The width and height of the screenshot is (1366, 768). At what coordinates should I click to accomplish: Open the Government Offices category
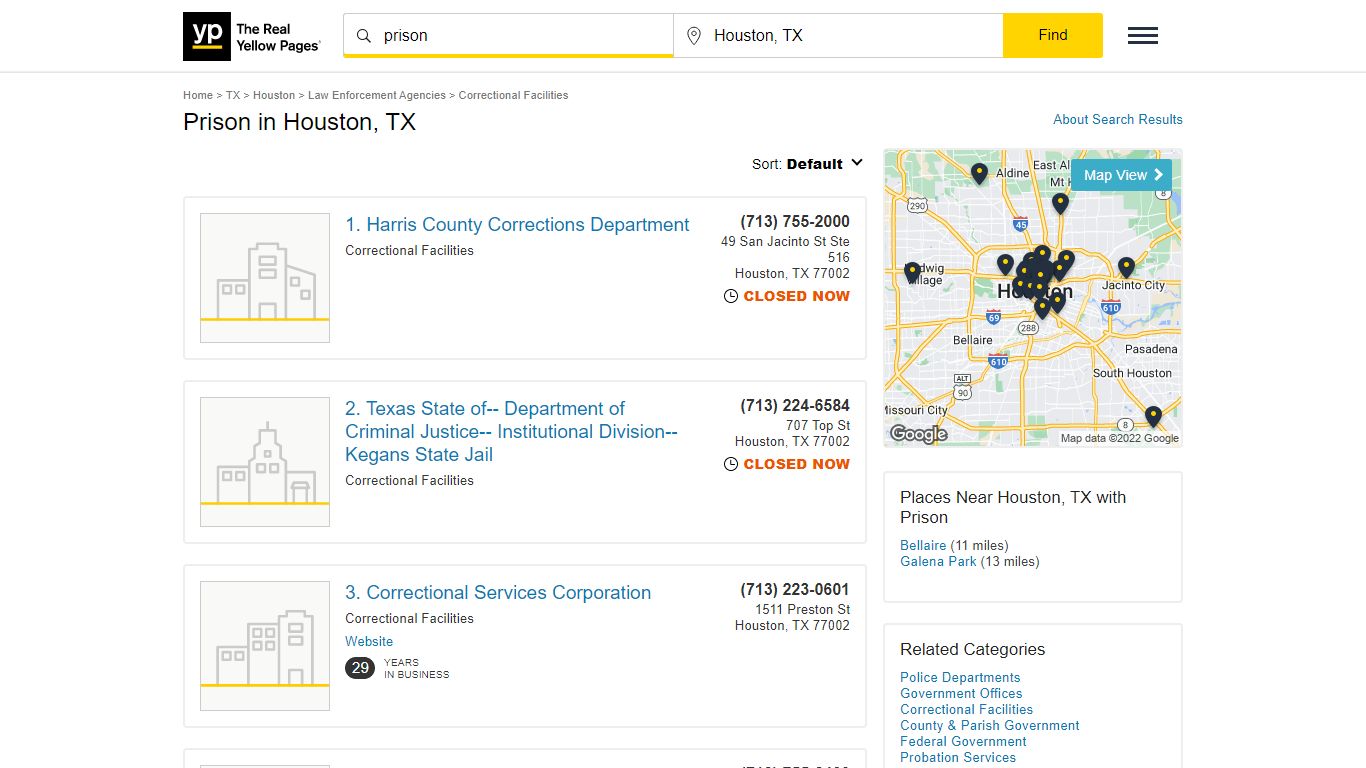[x=961, y=694]
